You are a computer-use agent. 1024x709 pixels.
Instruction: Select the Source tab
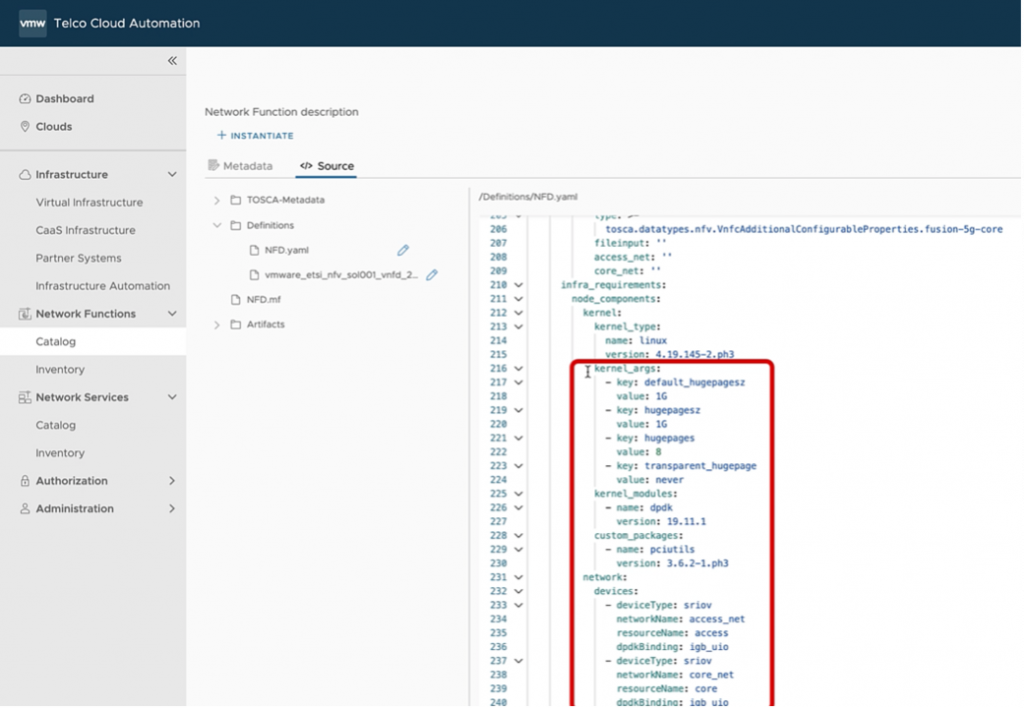point(327,166)
